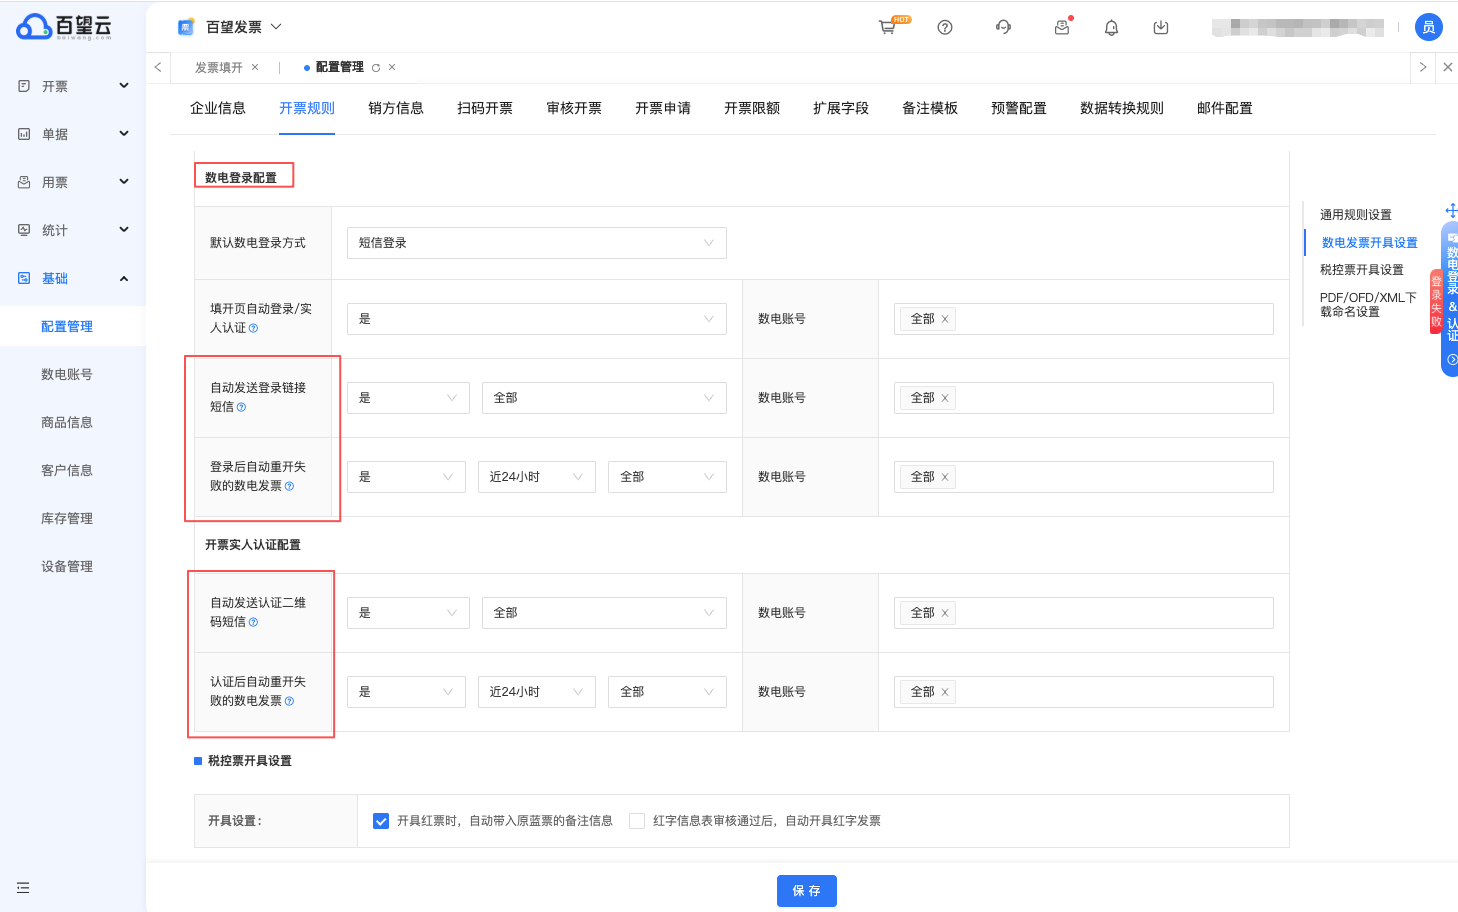1458x912 pixels.
Task: Enable 红字信息表审核通过后自动开具红字发票 checkbox
Action: (x=637, y=821)
